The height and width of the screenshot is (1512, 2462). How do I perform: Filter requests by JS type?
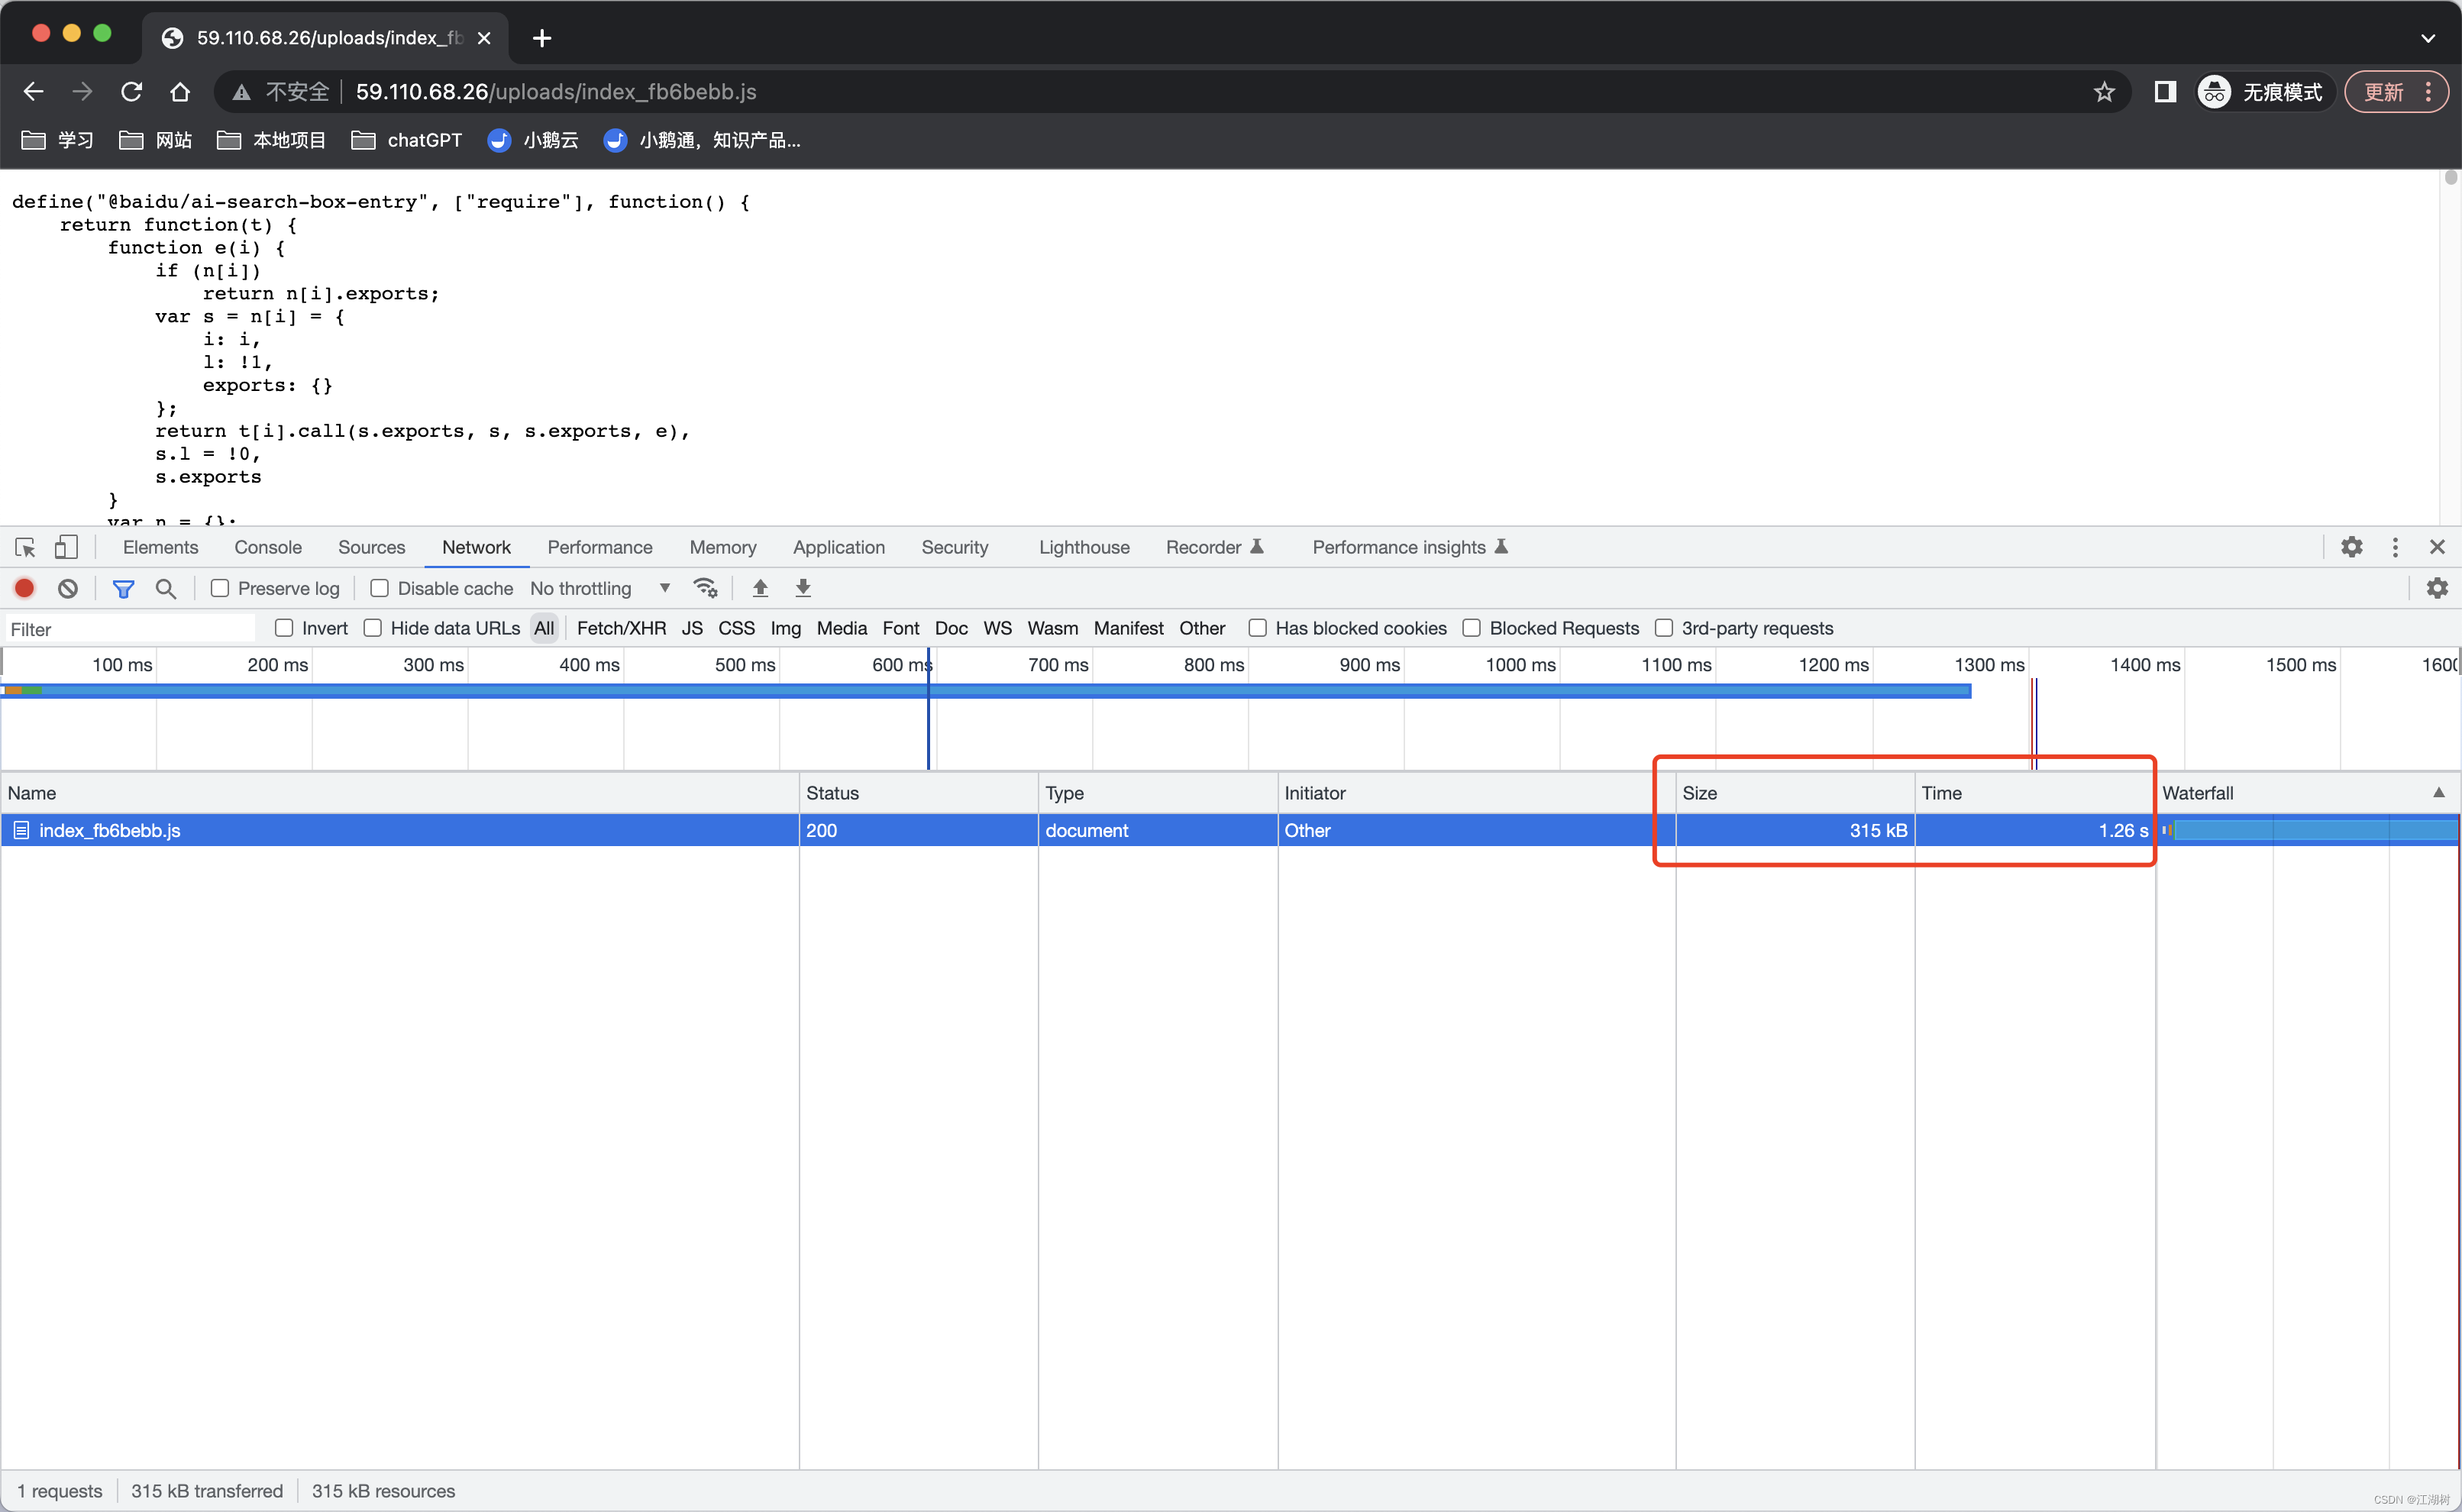click(692, 628)
